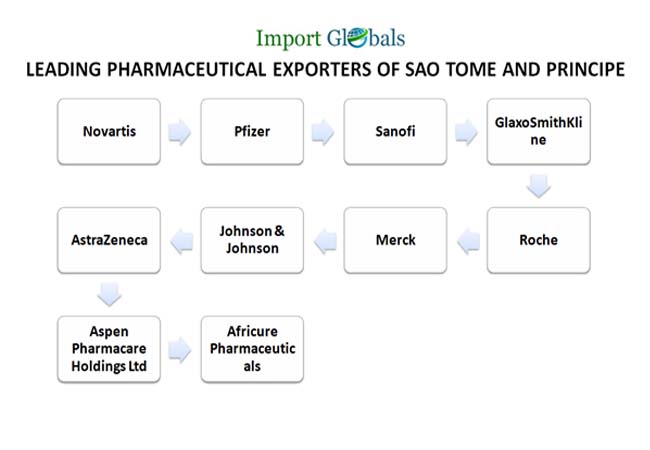Image resolution: width=650 pixels, height=450 pixels.
Task: Select the Pfizer box
Action: (x=251, y=132)
